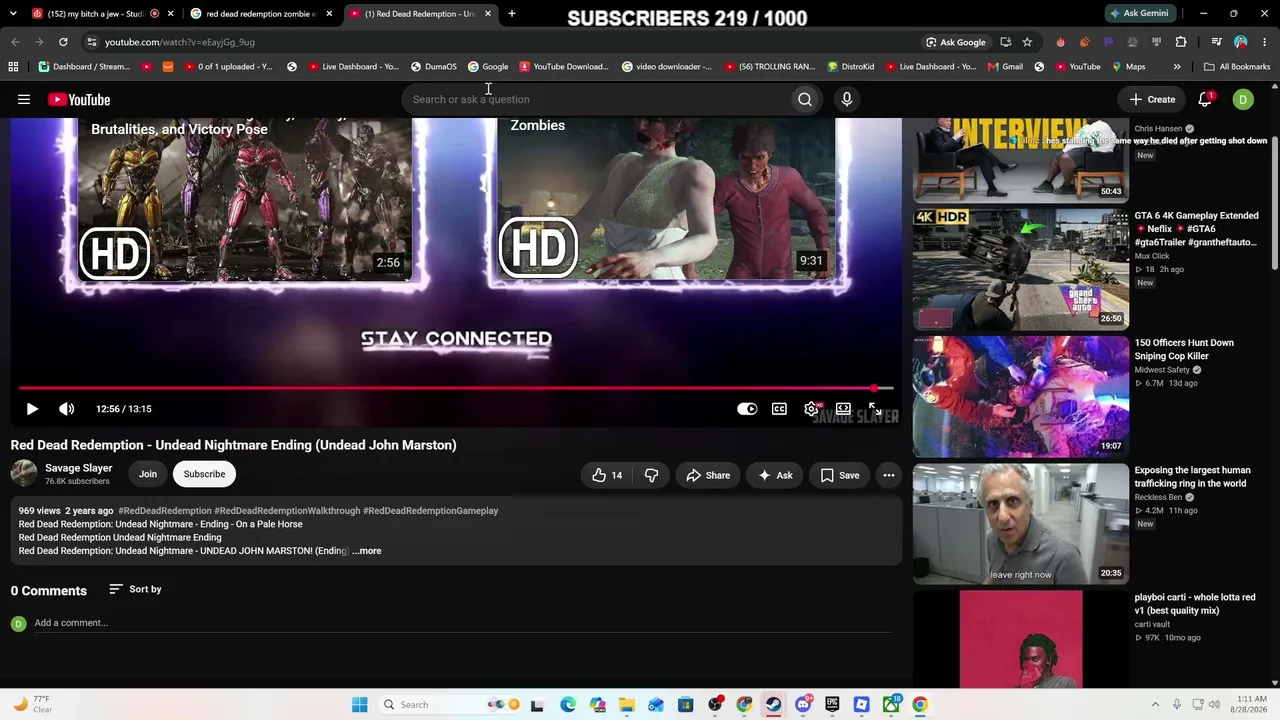Click Ask Google in the address bar
1280x720 pixels.
point(956,42)
